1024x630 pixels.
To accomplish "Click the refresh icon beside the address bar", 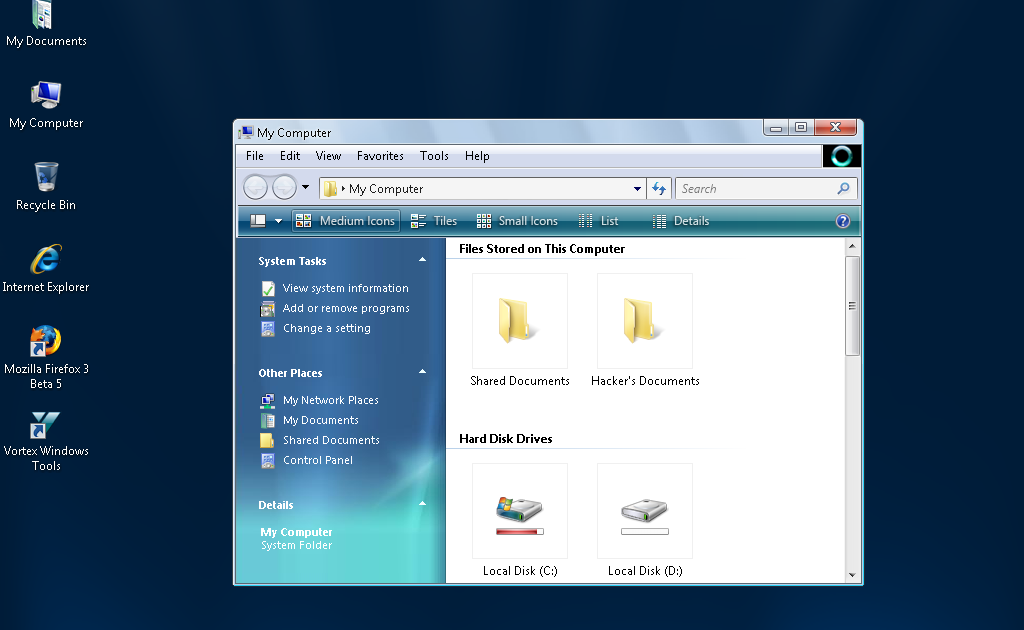I will click(659, 188).
